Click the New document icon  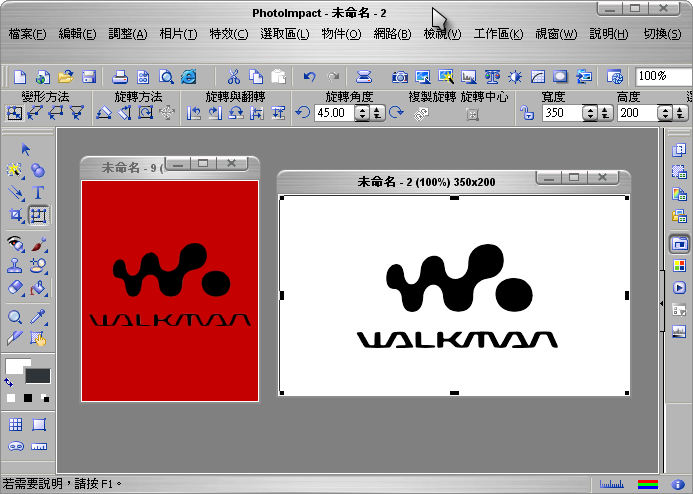[20, 77]
